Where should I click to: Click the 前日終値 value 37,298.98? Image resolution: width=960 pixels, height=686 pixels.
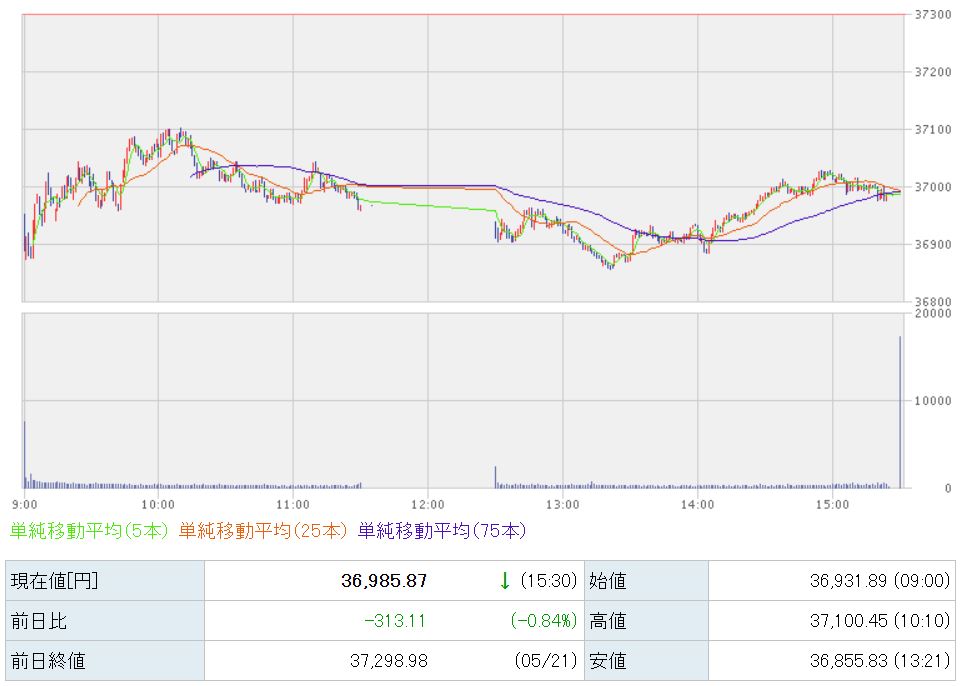point(389,661)
